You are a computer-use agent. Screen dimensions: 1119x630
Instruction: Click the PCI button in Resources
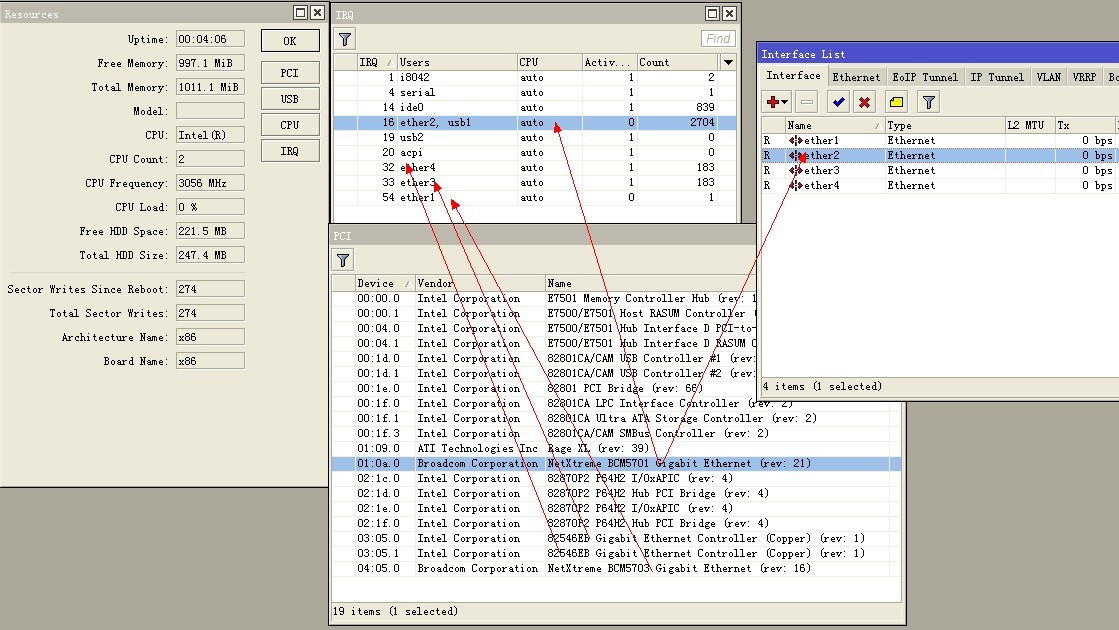(289, 73)
